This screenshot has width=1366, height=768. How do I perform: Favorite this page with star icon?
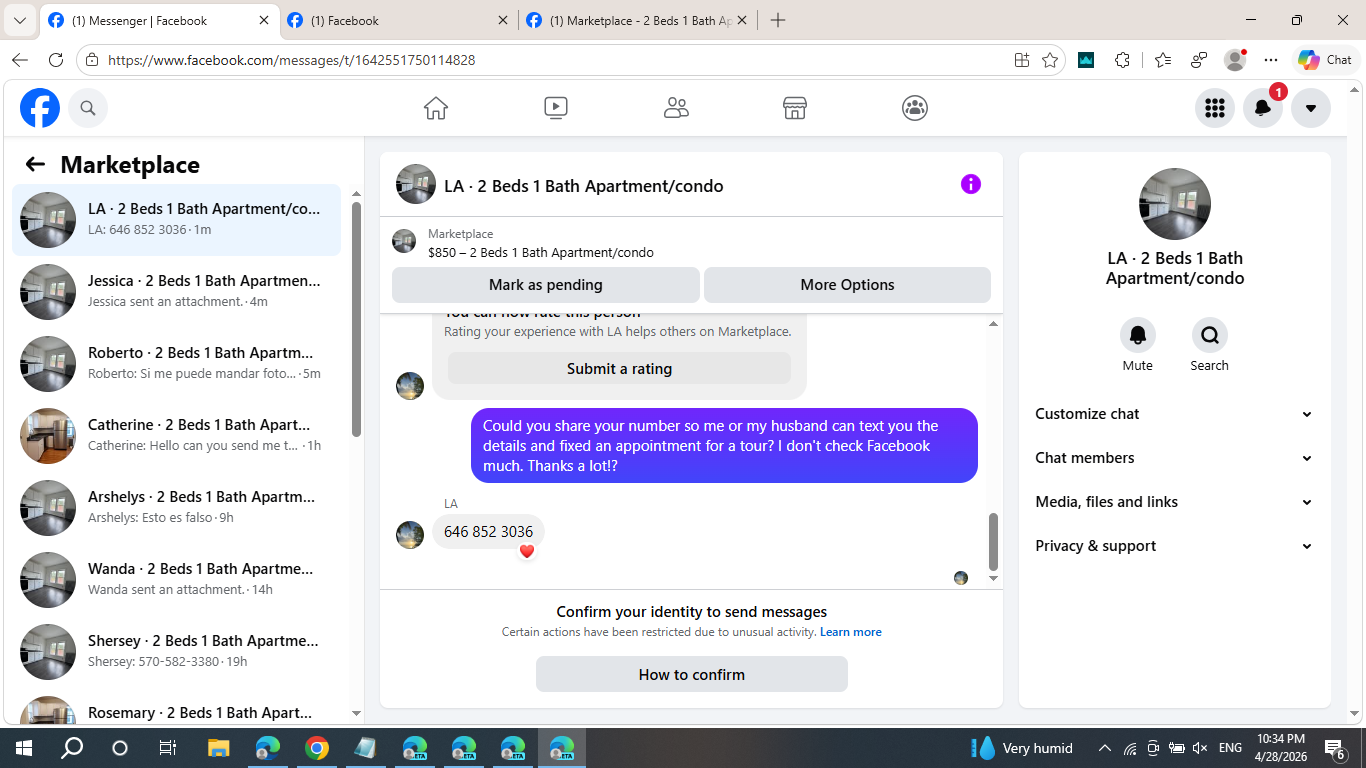(x=1050, y=60)
